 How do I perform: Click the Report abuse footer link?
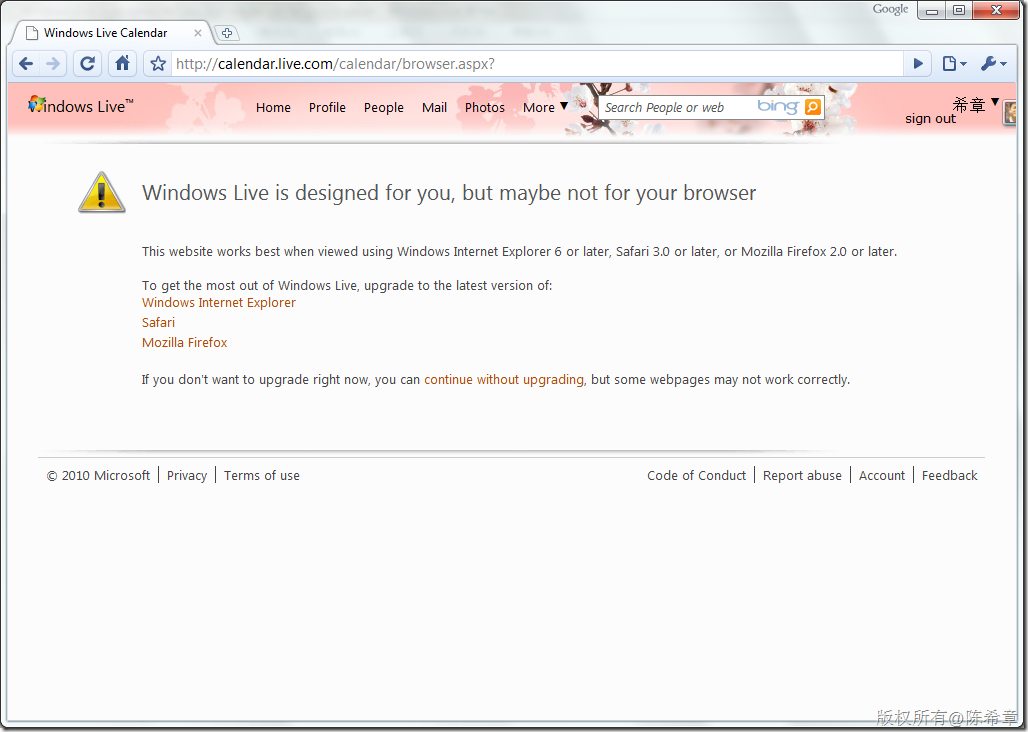tap(802, 476)
